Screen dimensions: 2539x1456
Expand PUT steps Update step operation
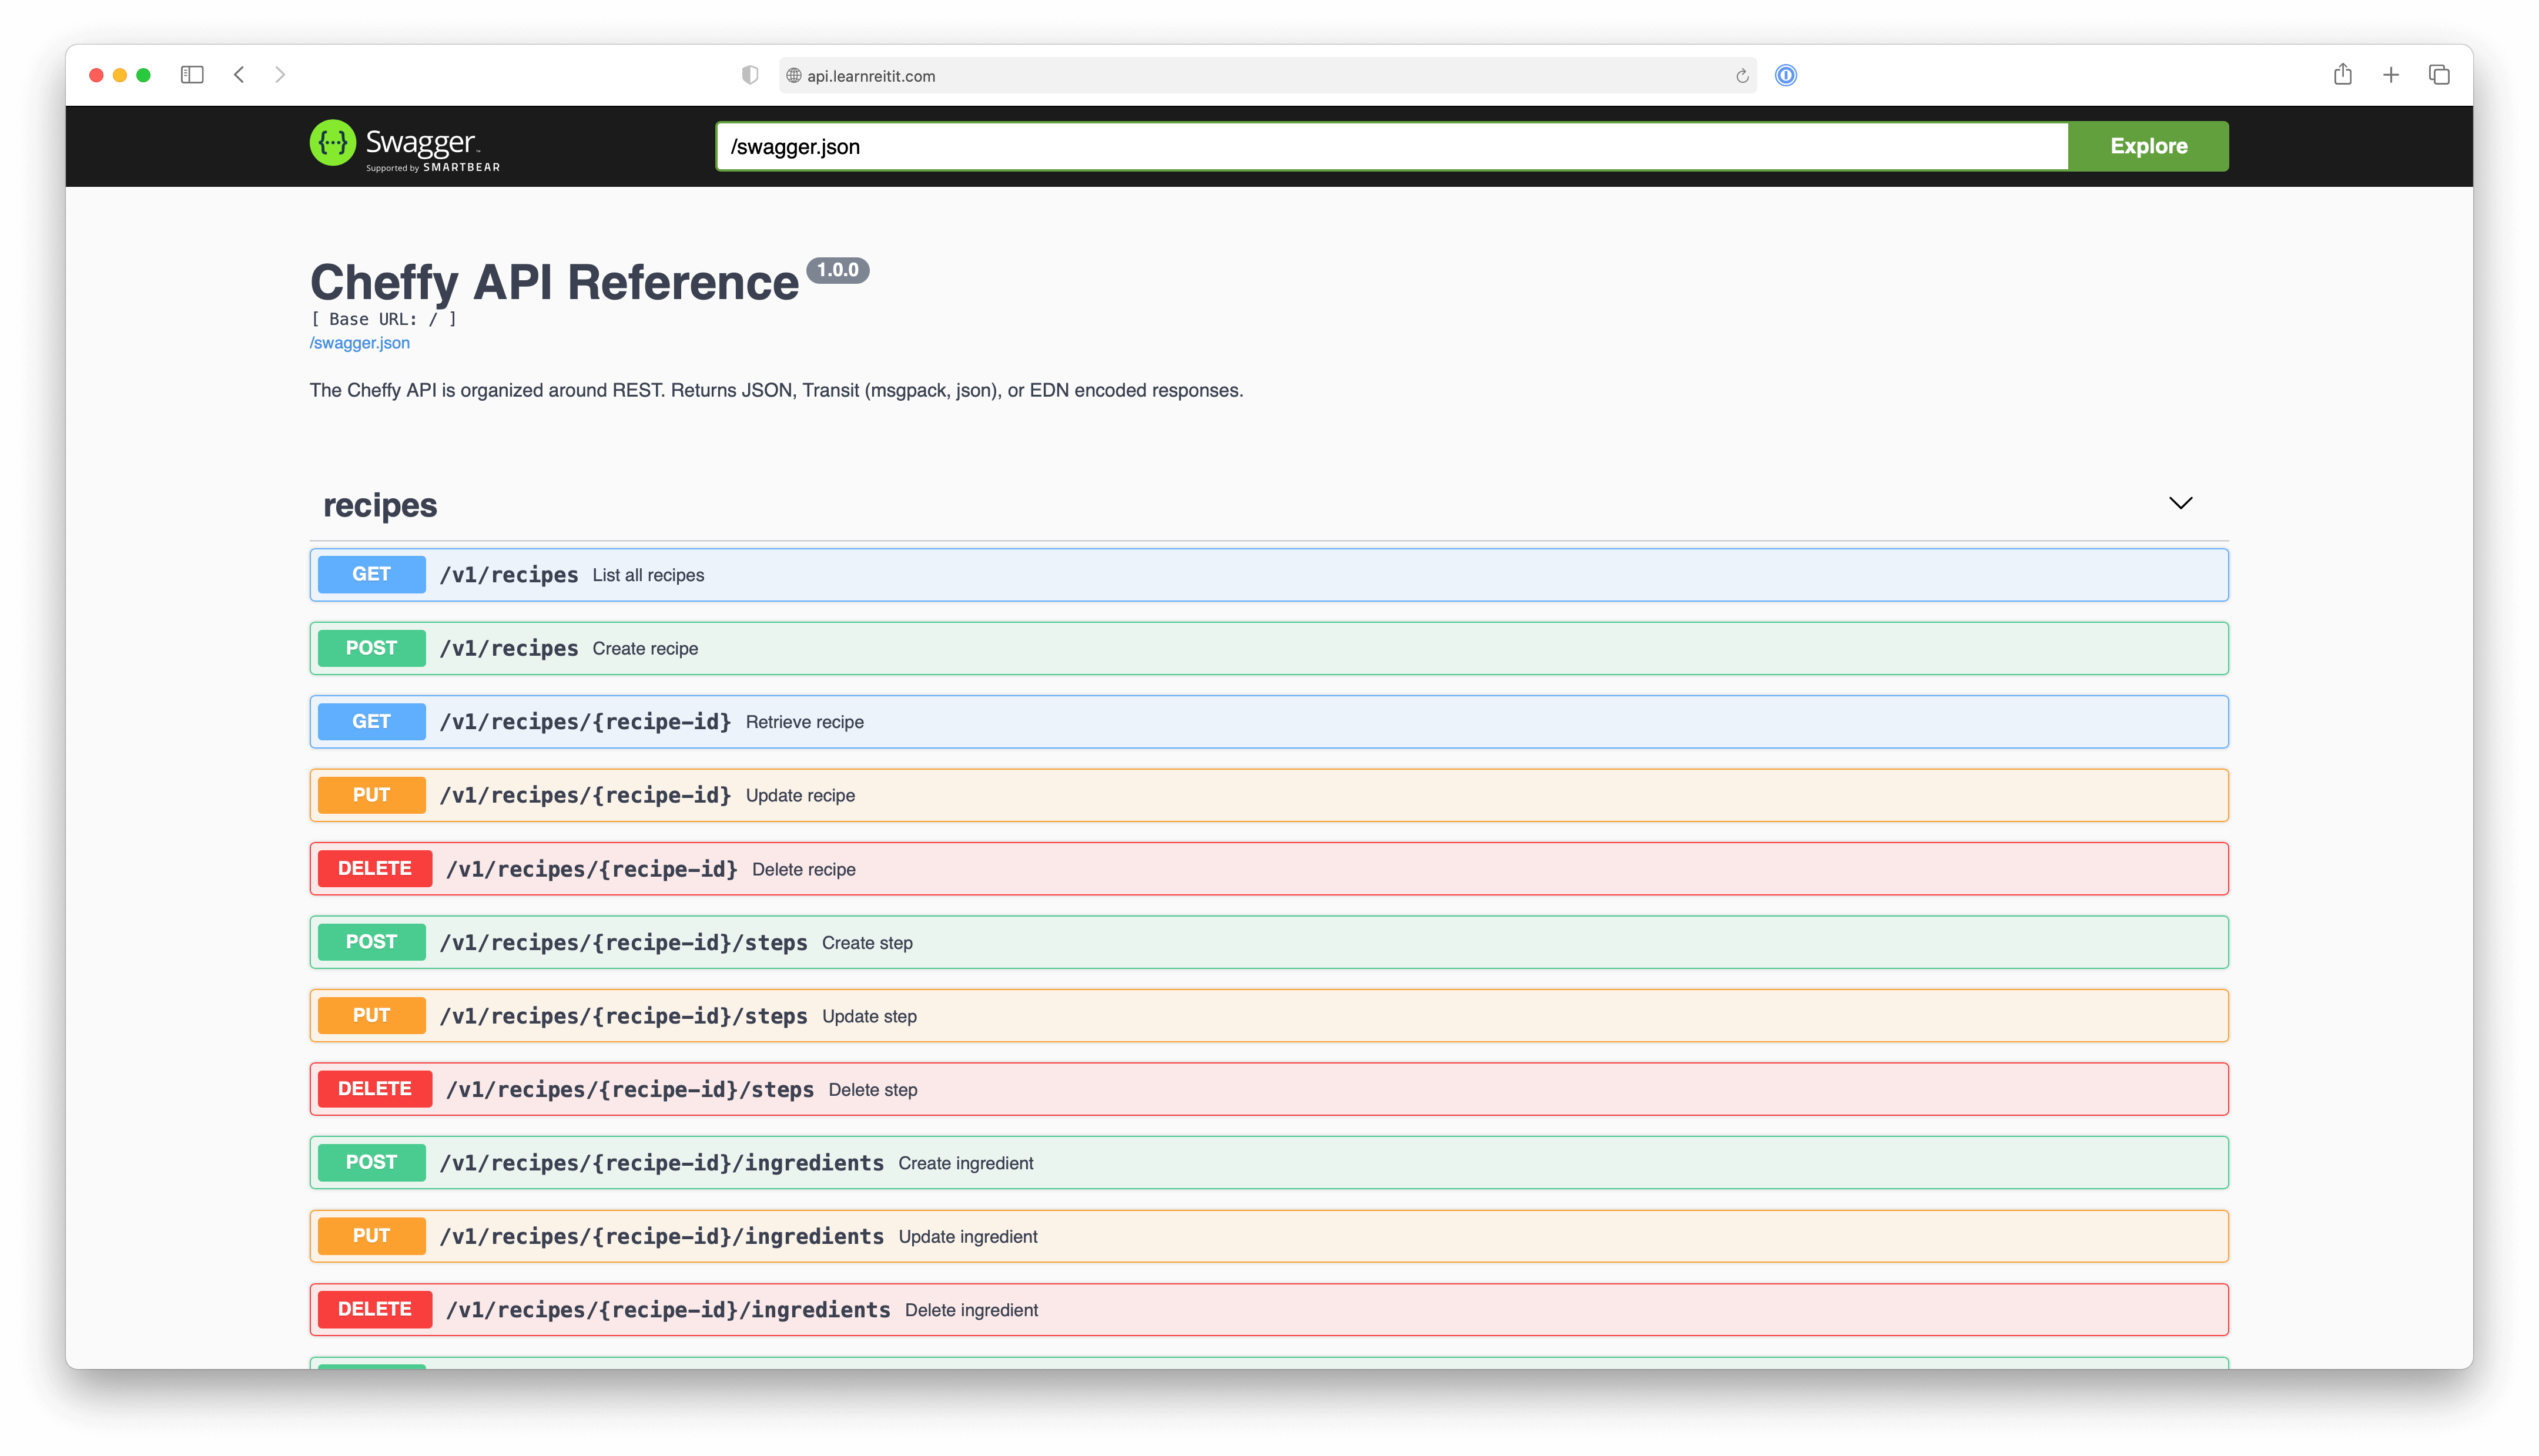(x=1269, y=1016)
